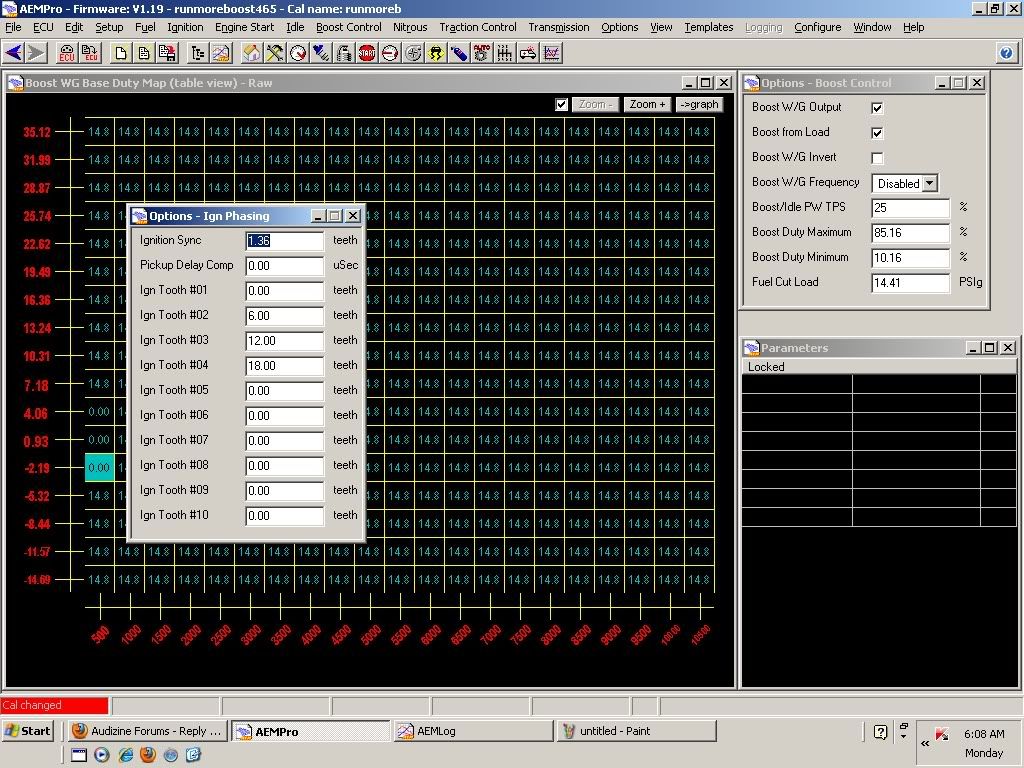This screenshot has height=768, width=1024.
Task: Click the Boost/Idle PW TPS input field
Action: 910,208
